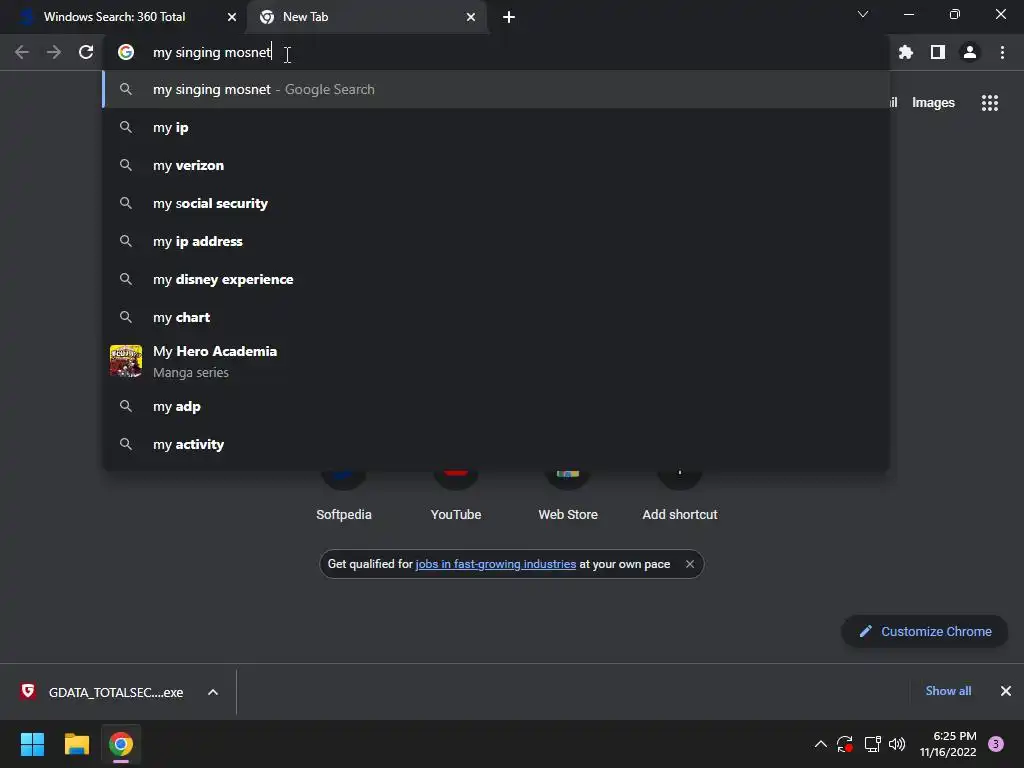The height and width of the screenshot is (768, 1024).
Task: Pick the 'my ip address' suggestion
Action: coord(496,241)
